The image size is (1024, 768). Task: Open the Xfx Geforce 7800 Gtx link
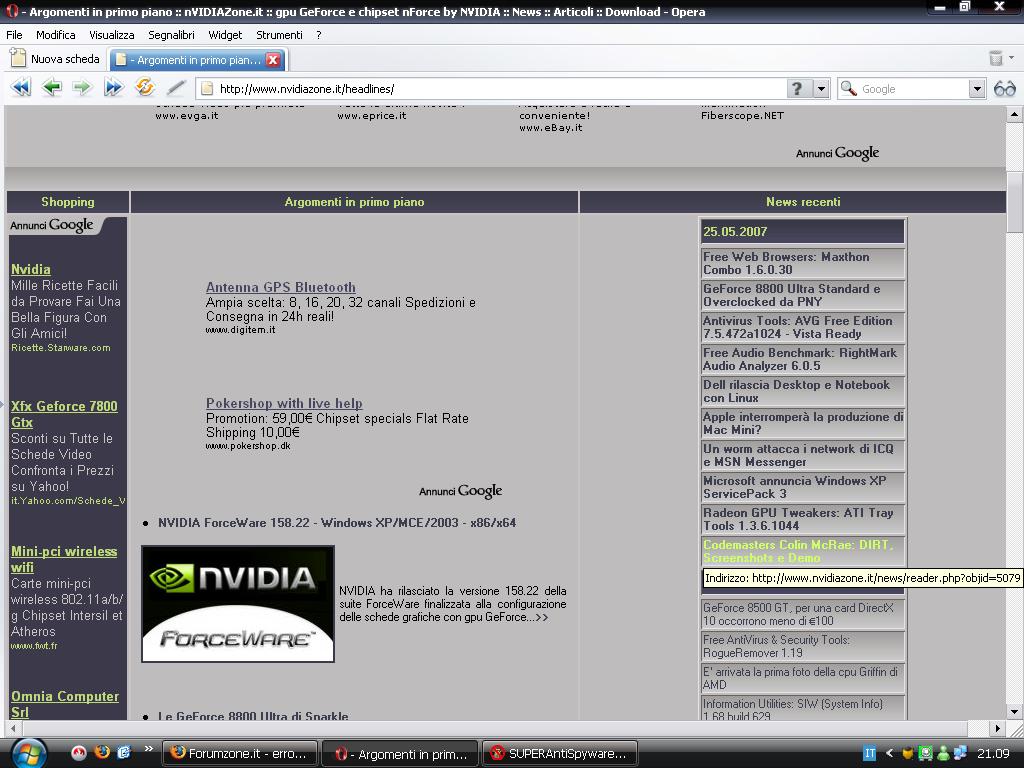coord(64,414)
